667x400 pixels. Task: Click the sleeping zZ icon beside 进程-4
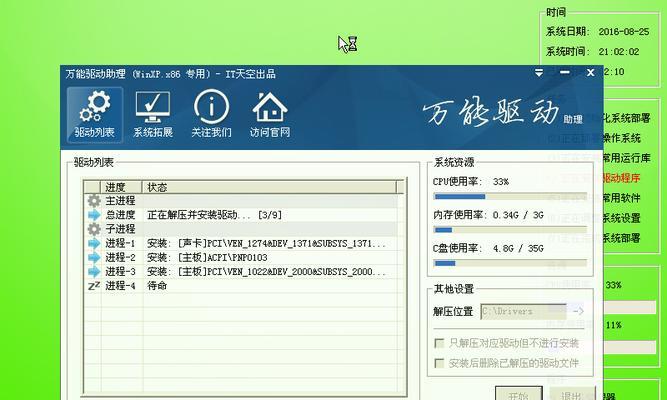tap(94, 286)
